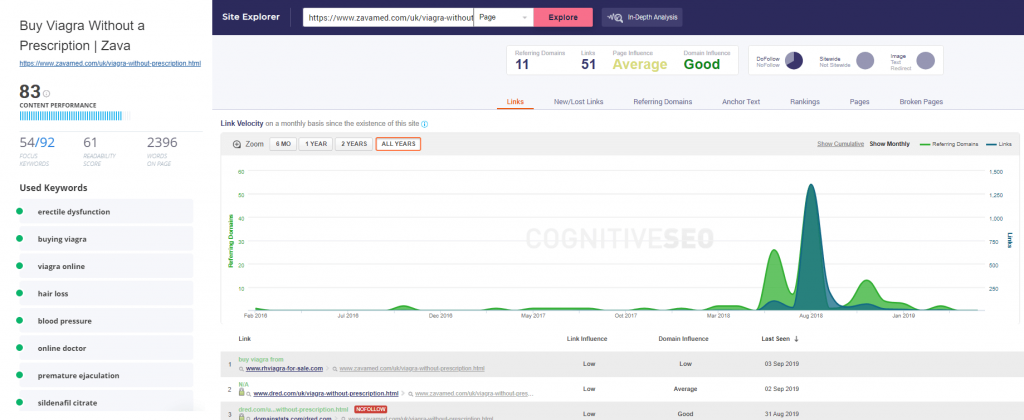This screenshot has height=420, width=1024.
Task: Click green dot beside buying viagra keyword
Action: click(x=20, y=238)
